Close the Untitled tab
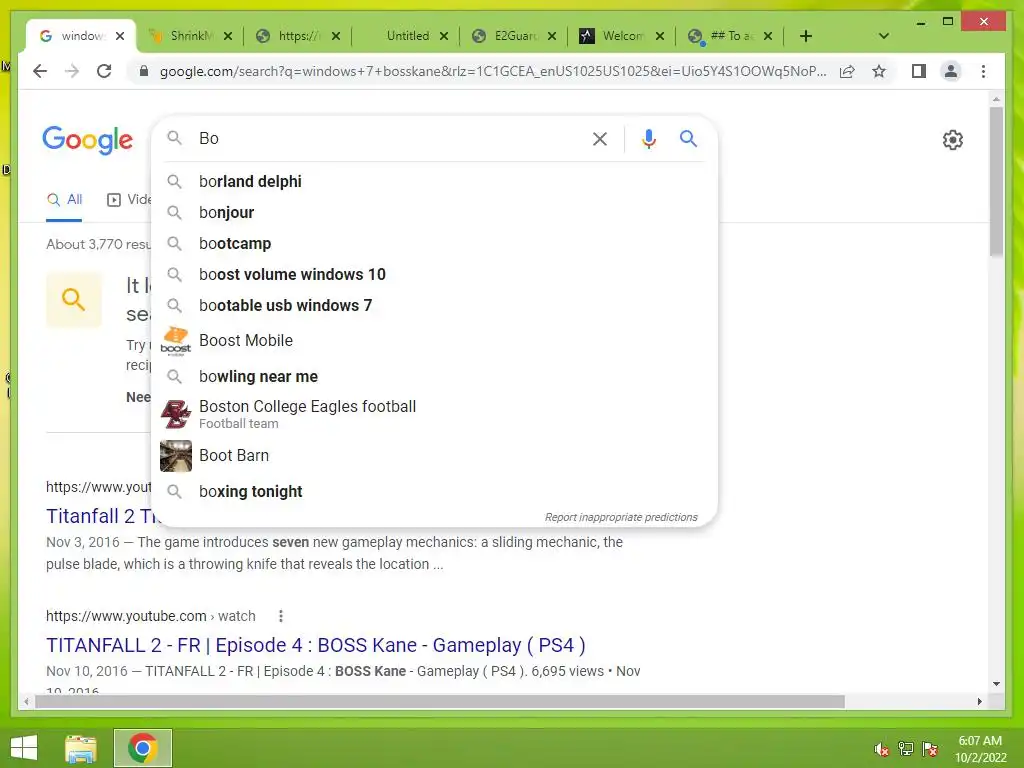Image resolution: width=1024 pixels, height=768 pixels. pos(444,36)
